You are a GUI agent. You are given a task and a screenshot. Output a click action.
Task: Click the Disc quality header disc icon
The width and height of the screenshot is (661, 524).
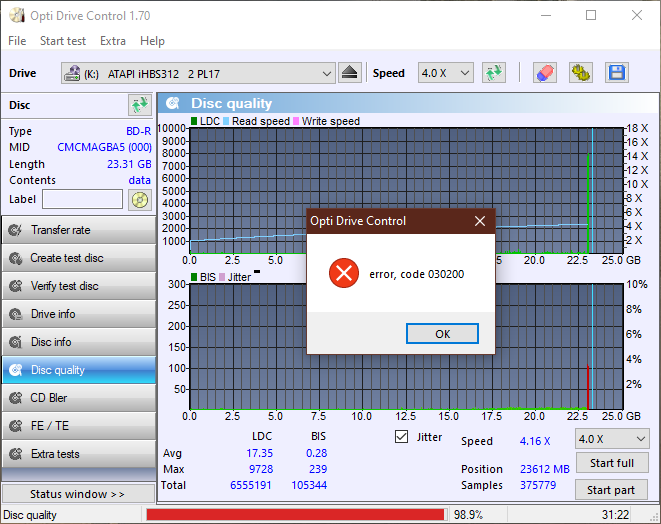click(172, 103)
